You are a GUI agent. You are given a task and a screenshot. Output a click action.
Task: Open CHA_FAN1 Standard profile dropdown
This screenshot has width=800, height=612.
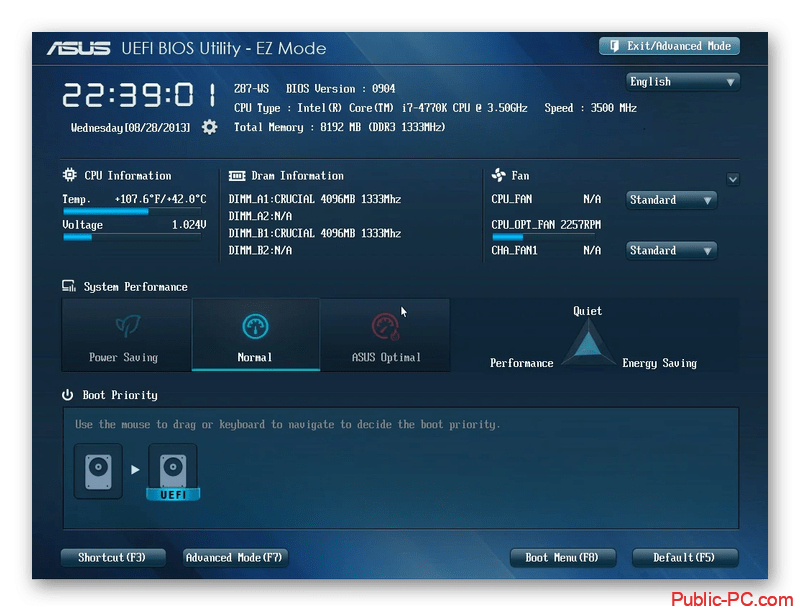pyautogui.click(x=671, y=250)
